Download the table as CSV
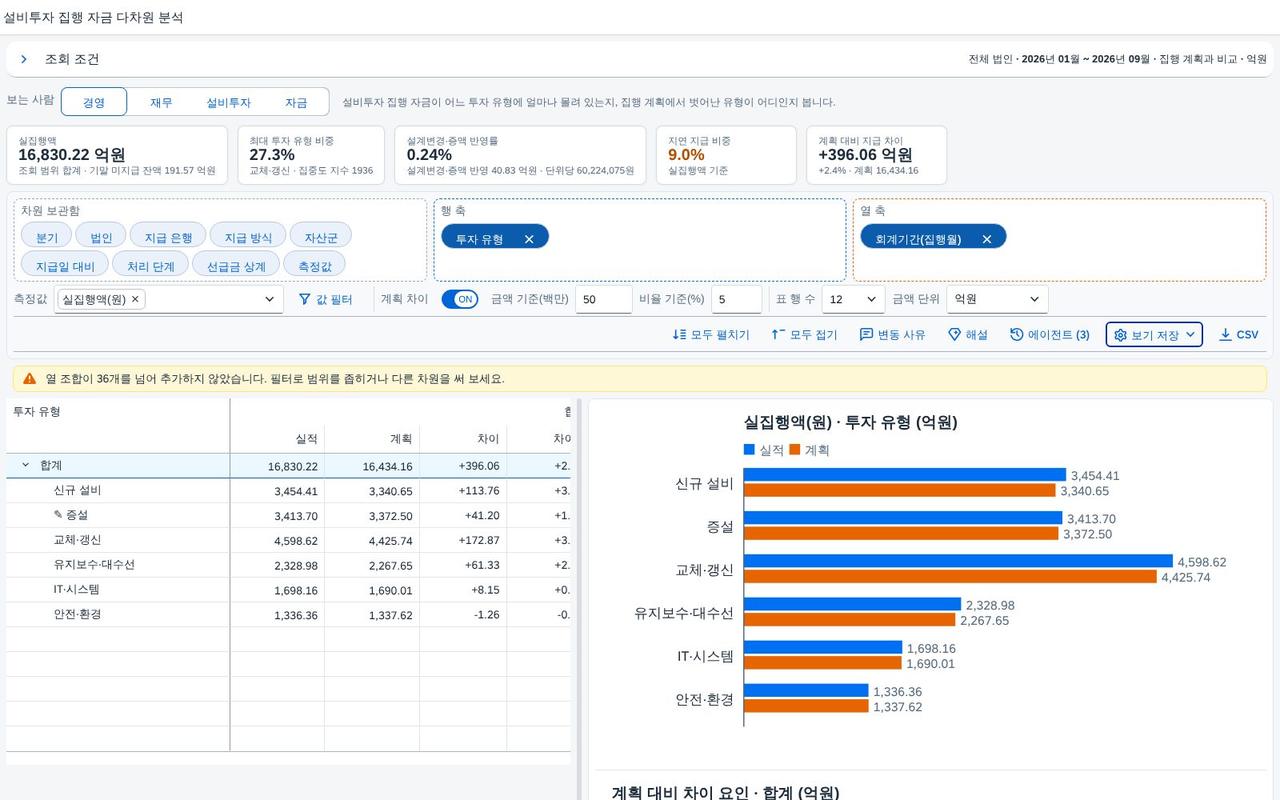 (x=1239, y=335)
